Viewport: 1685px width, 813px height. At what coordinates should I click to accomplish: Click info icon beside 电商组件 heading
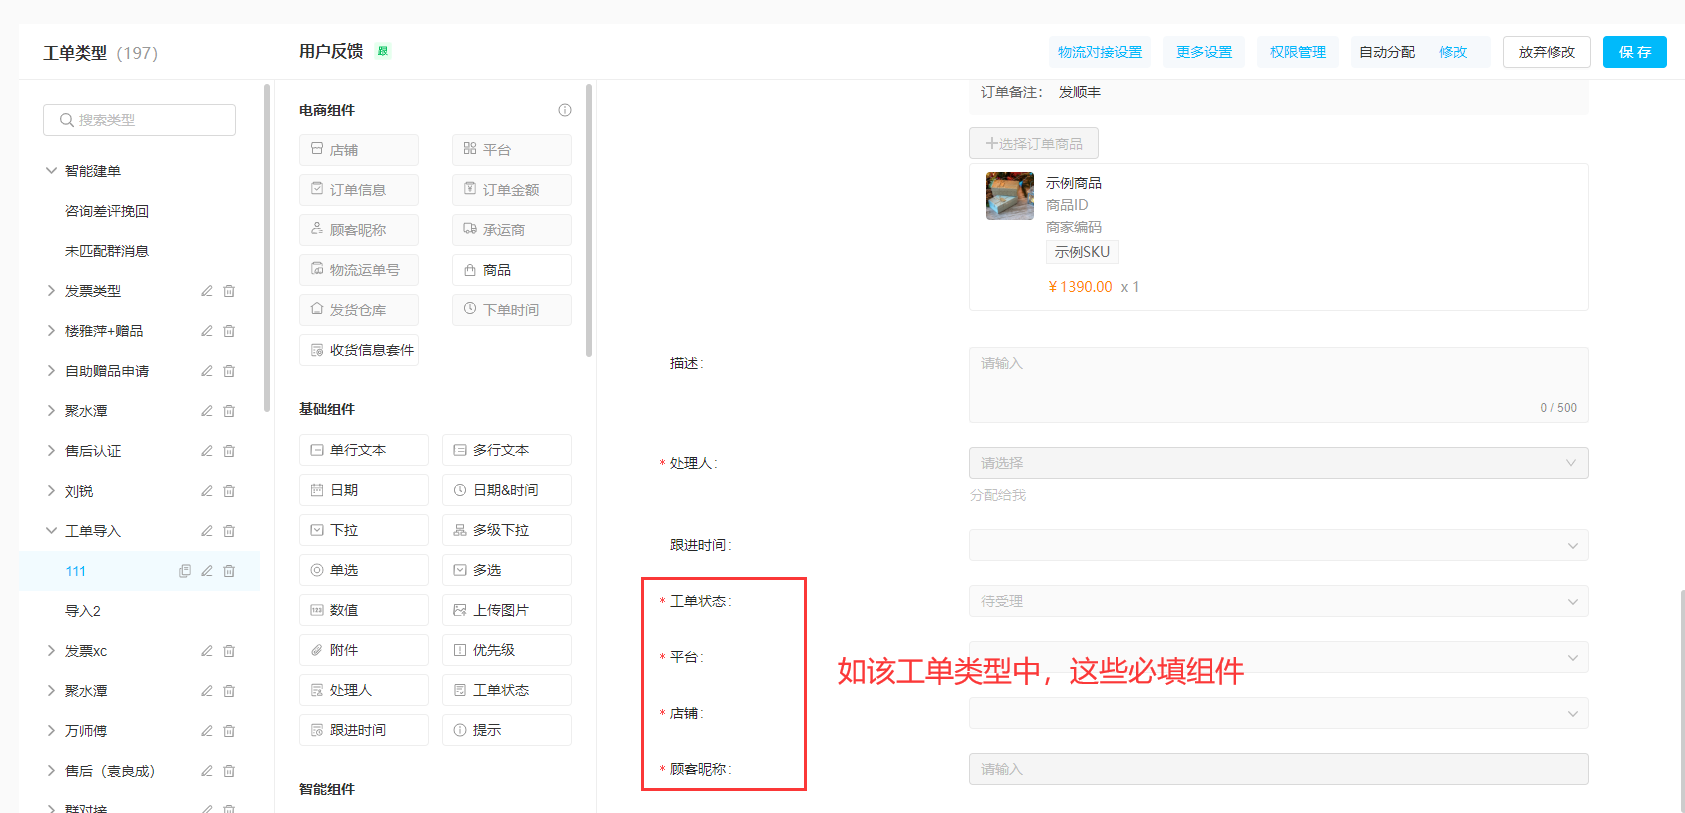click(x=565, y=110)
